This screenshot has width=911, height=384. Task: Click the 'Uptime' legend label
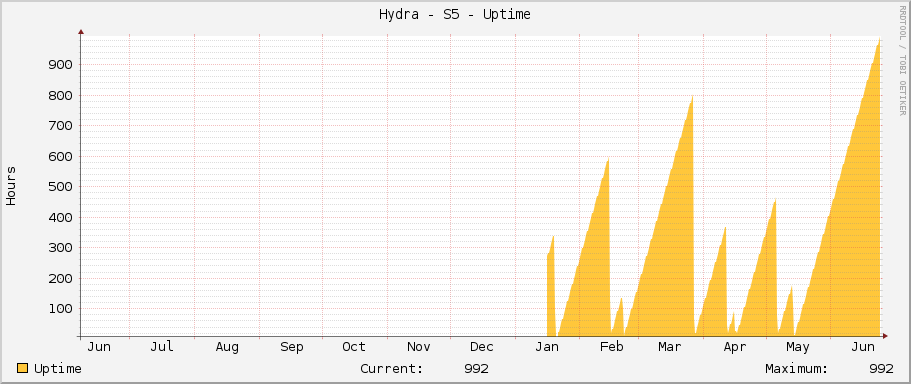click(58, 369)
